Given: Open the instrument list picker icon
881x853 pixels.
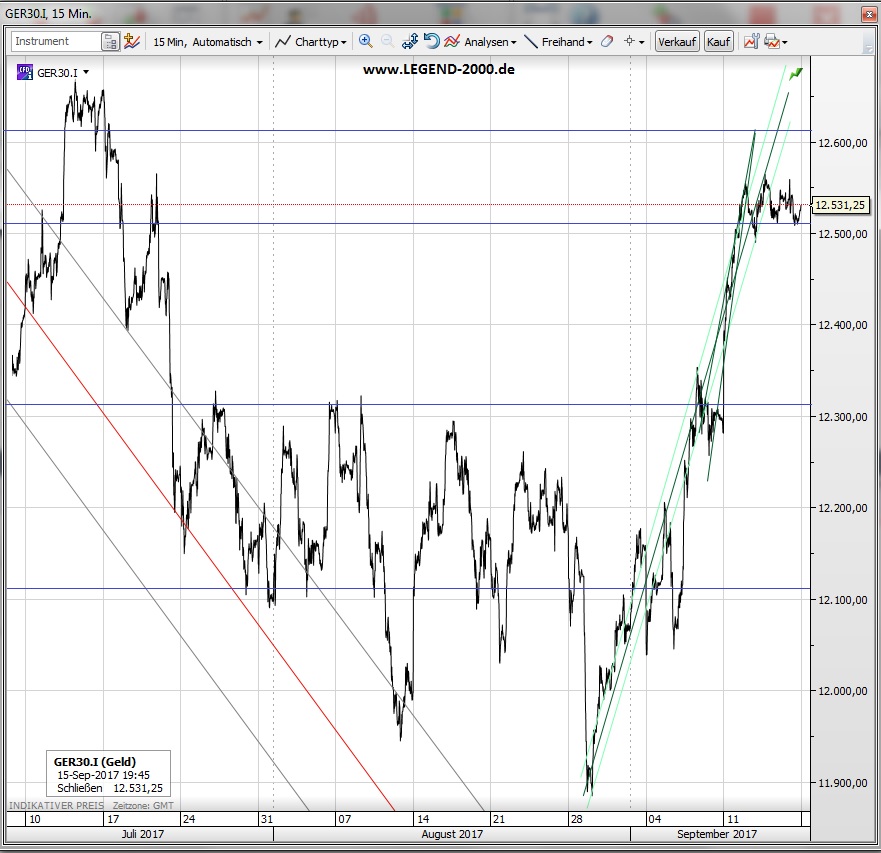Looking at the screenshot, I should coord(110,42).
